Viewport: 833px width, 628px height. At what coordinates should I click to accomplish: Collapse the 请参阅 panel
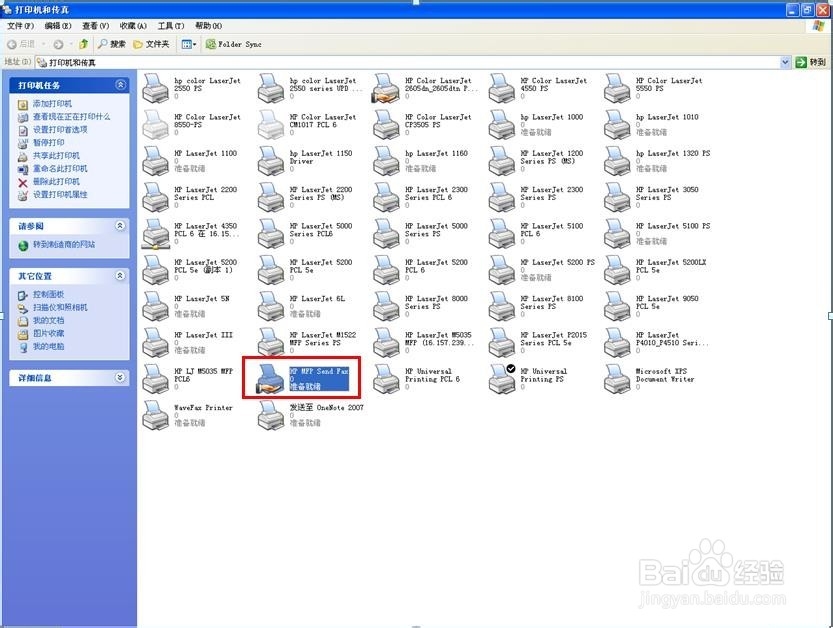121,226
